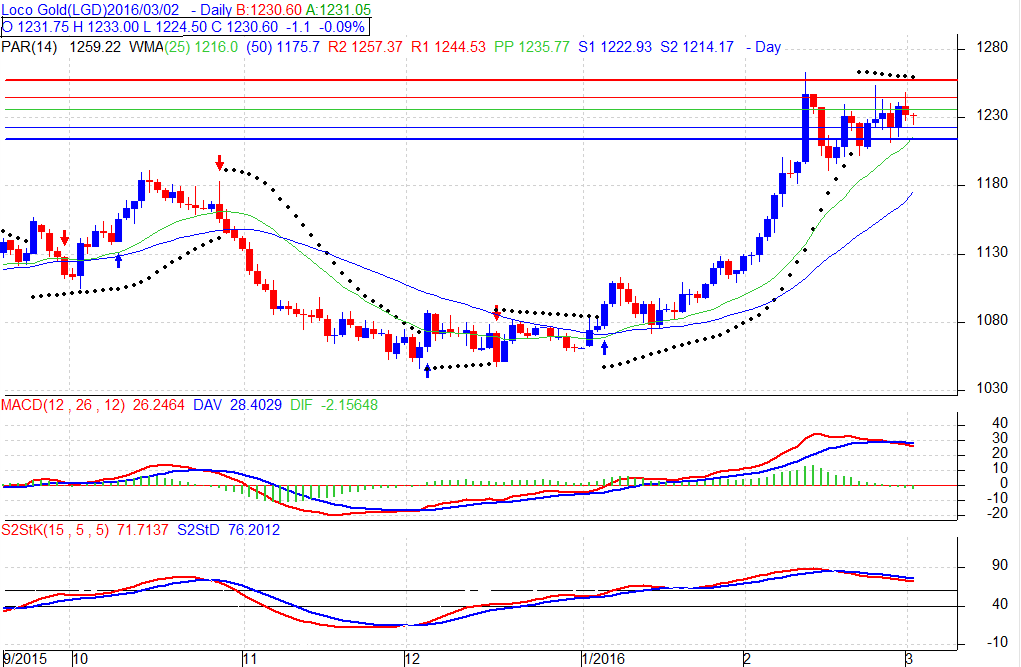Click the S2 1214.17 support label
The width and height of the screenshot is (1021, 667).
point(697,47)
